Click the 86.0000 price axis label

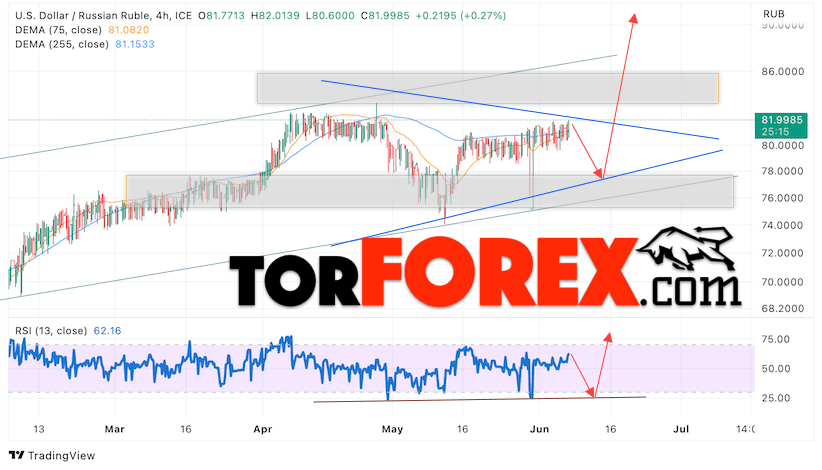pos(783,71)
